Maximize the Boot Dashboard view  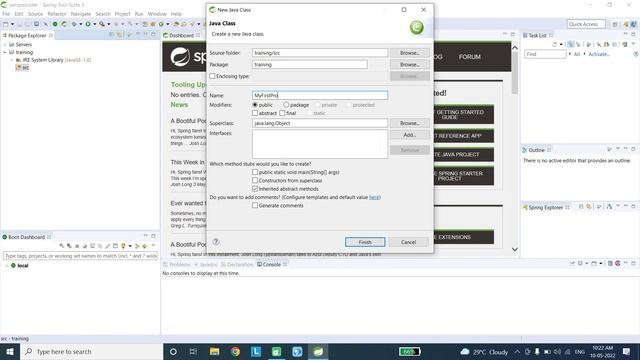point(153,236)
